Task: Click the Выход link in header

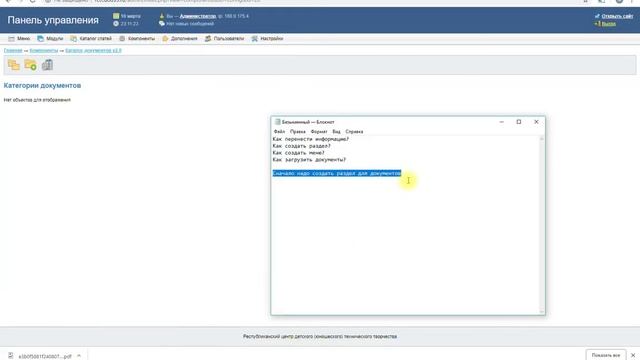Action: pyautogui.click(x=608, y=24)
